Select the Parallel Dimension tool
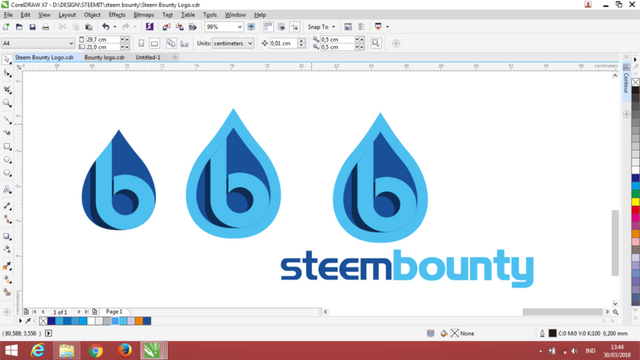Viewport: 640px width, 360px height. tap(7, 206)
